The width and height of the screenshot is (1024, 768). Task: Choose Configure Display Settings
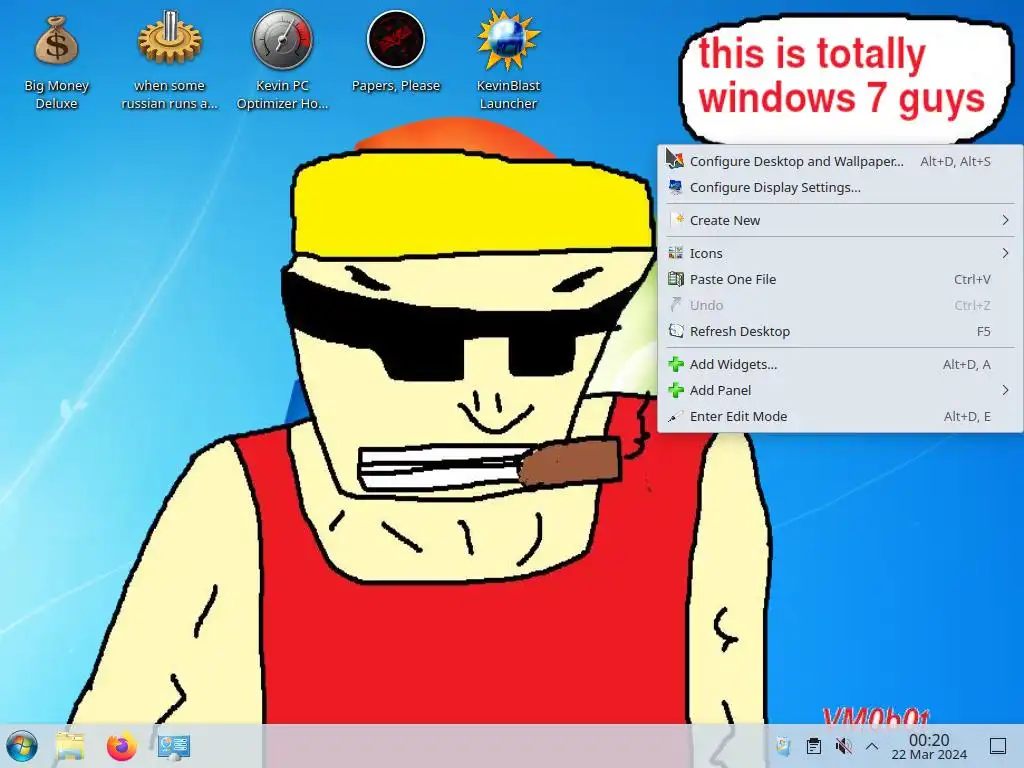pyautogui.click(x=840, y=187)
